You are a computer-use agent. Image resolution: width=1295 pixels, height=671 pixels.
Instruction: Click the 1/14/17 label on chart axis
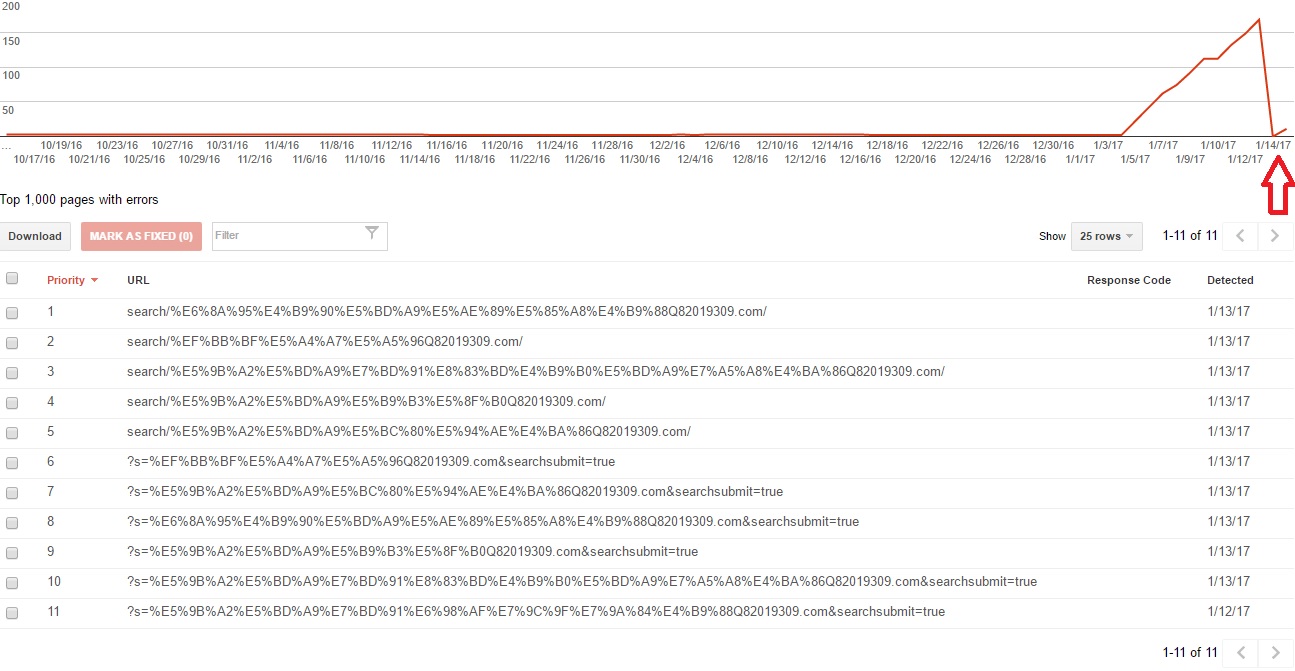point(1273,145)
